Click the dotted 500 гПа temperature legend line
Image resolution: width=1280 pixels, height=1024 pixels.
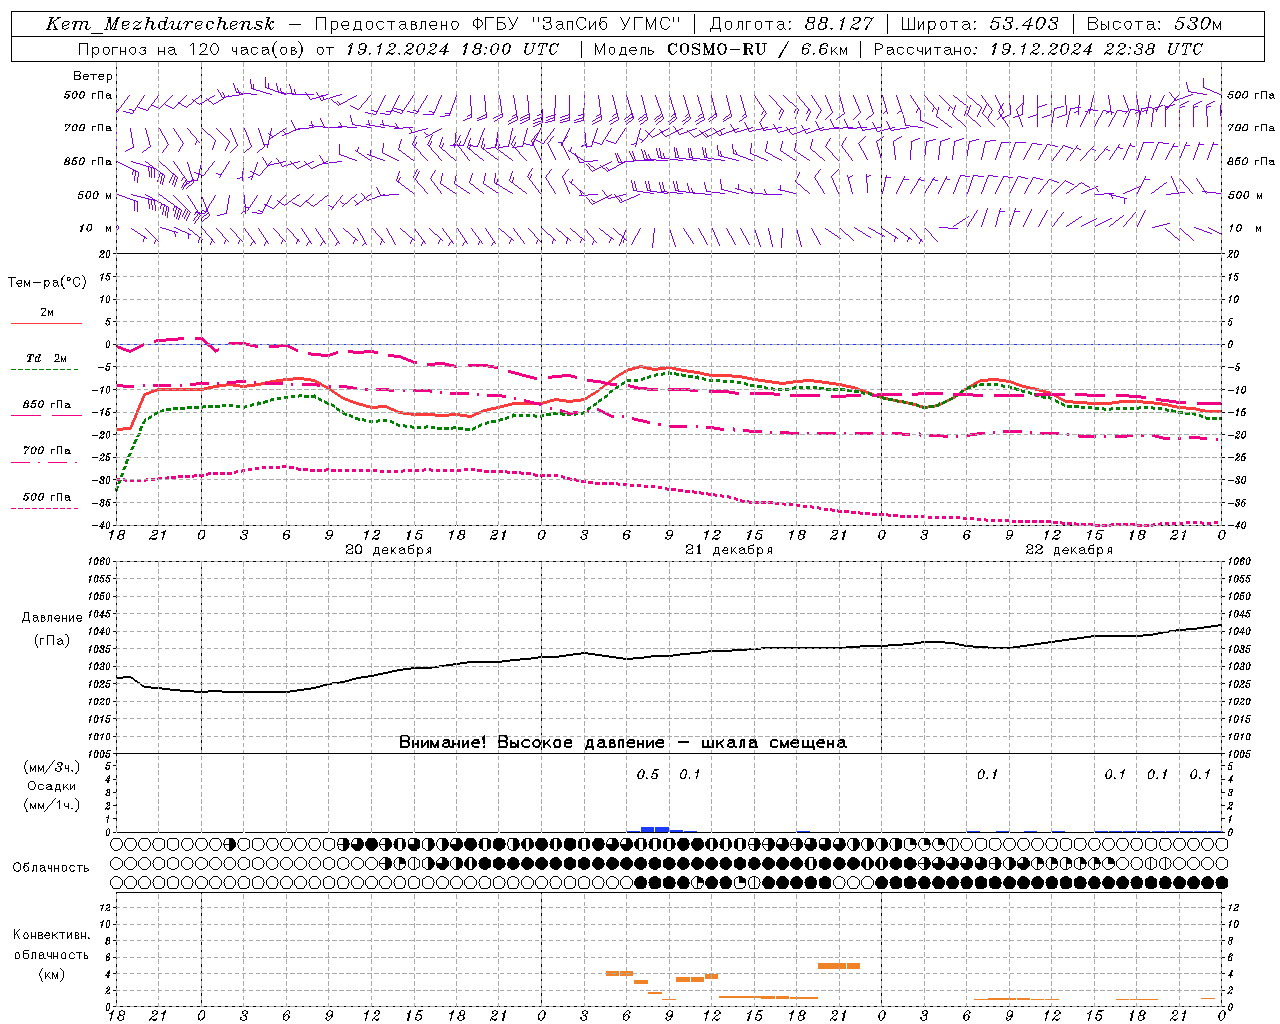coord(44,508)
